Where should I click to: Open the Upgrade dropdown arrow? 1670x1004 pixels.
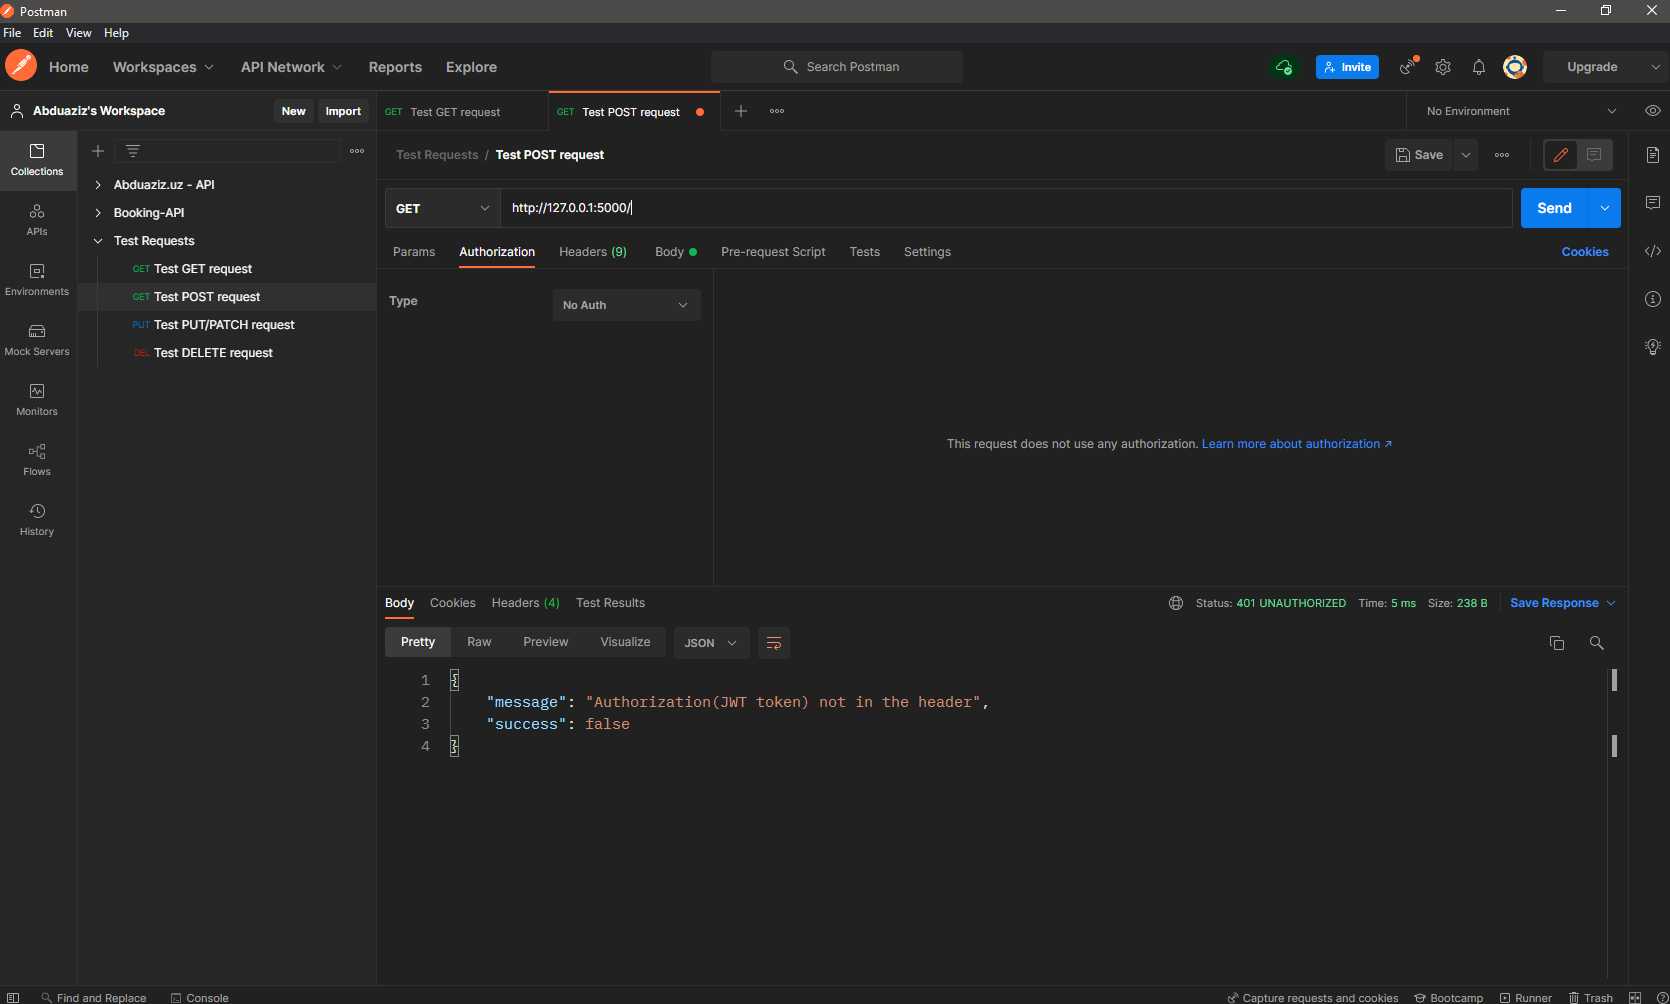click(x=1655, y=67)
